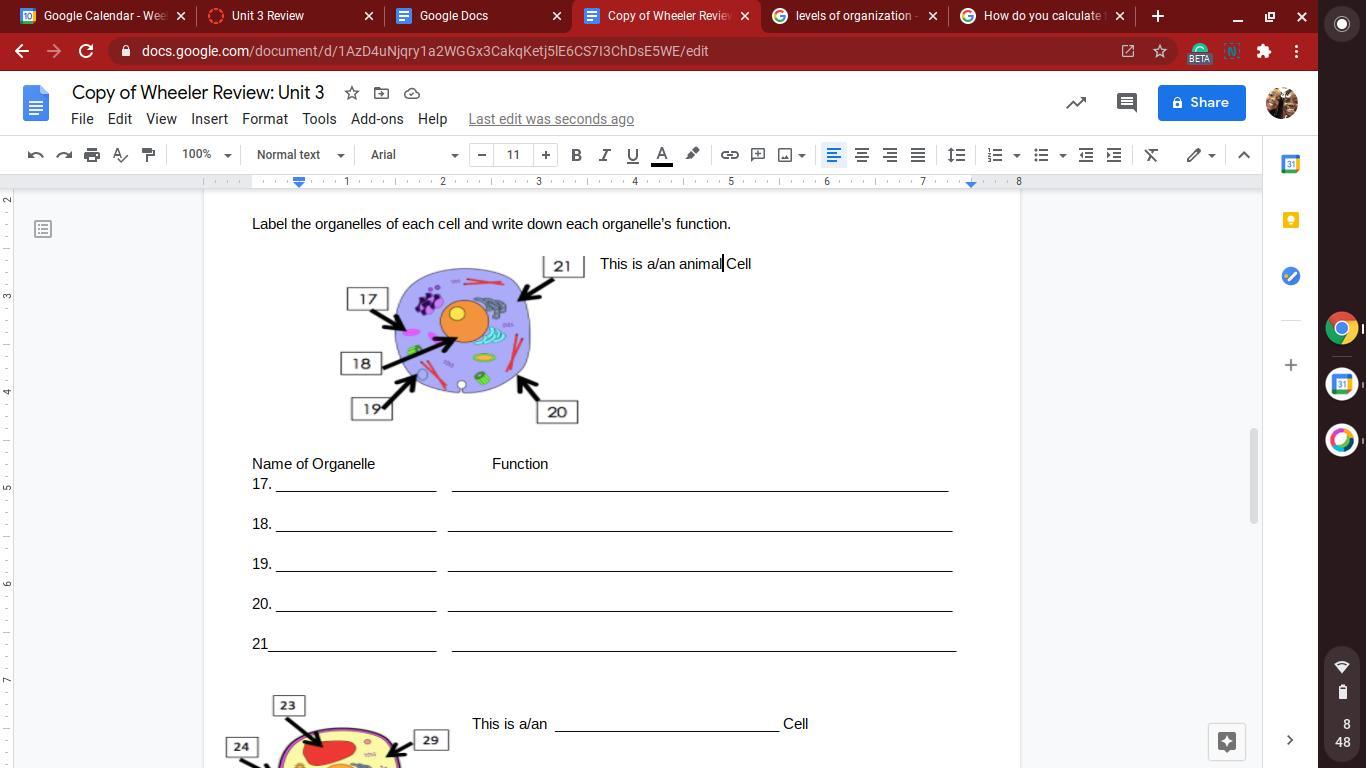Click the Insert link icon
The height and width of the screenshot is (768, 1366).
pyautogui.click(x=730, y=155)
